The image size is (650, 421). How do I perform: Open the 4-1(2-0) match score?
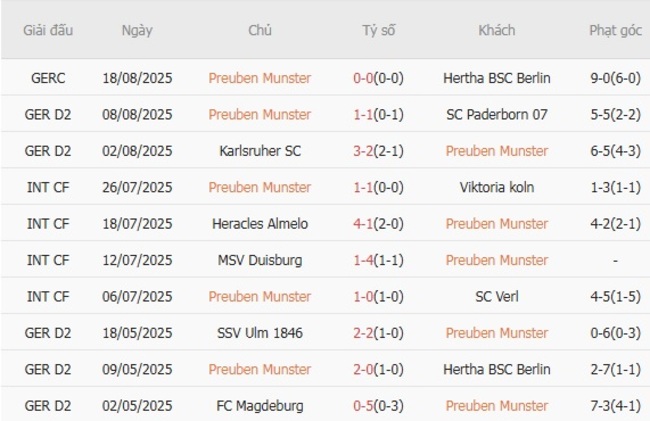[379, 224]
